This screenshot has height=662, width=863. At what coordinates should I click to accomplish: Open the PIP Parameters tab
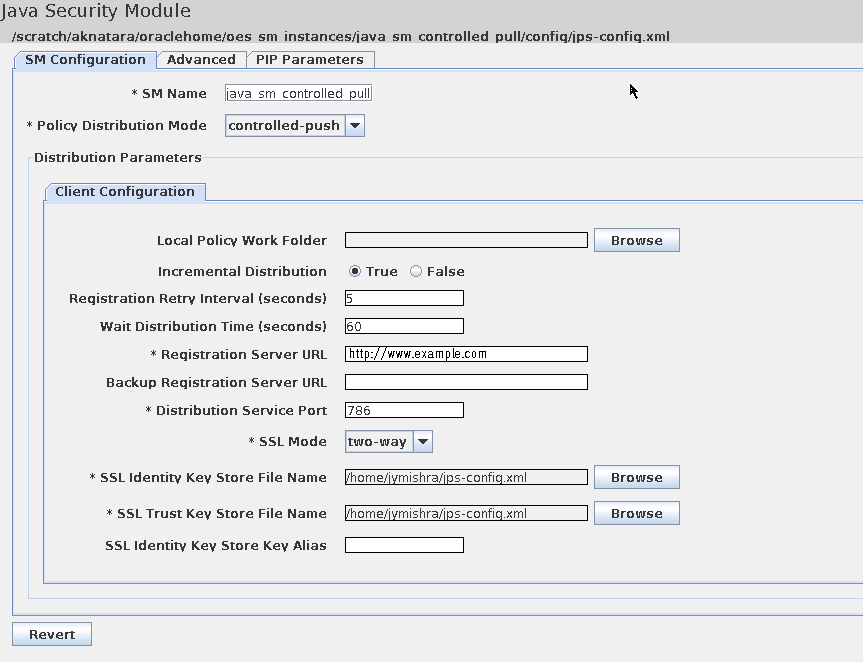coord(310,59)
